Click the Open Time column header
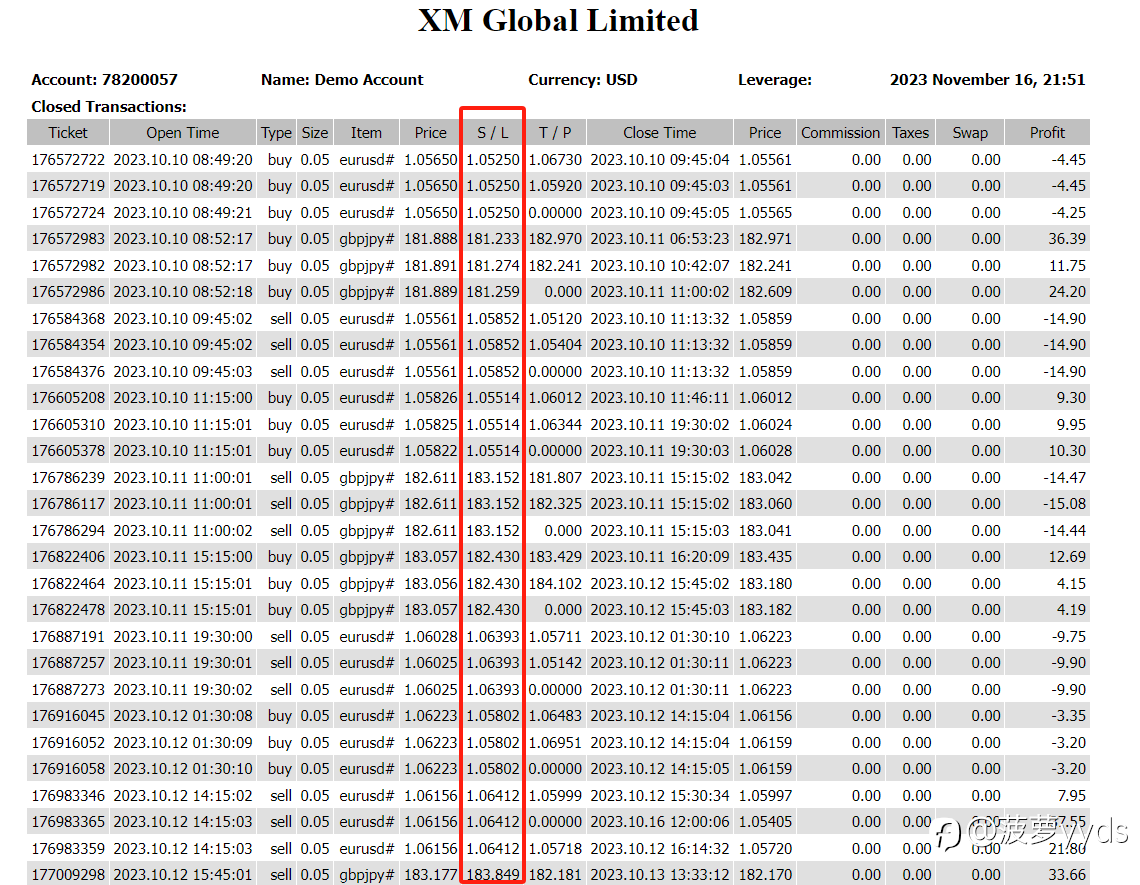Screen dimensions: 1140x885 [182, 132]
